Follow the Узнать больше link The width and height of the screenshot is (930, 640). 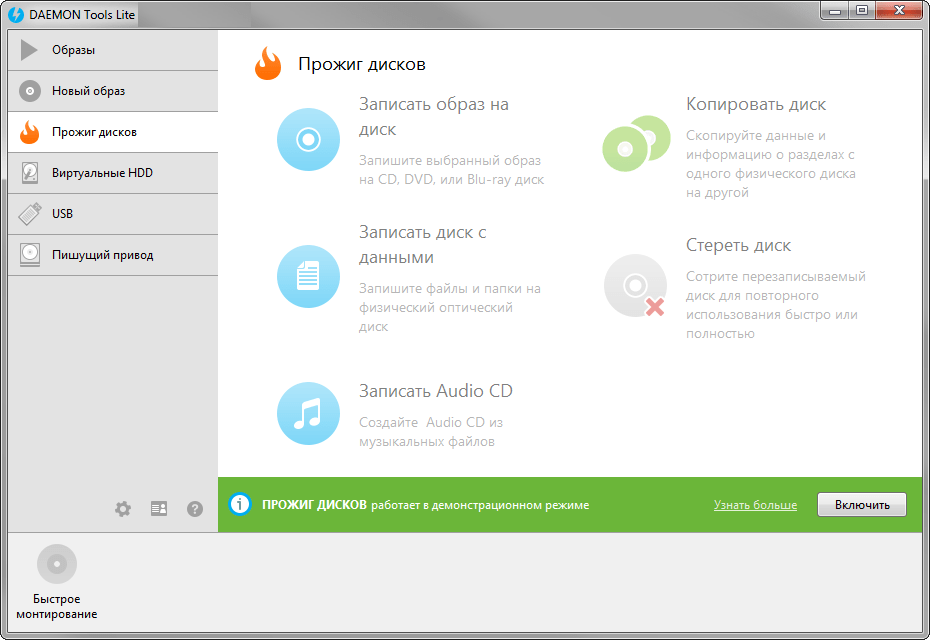tap(755, 505)
